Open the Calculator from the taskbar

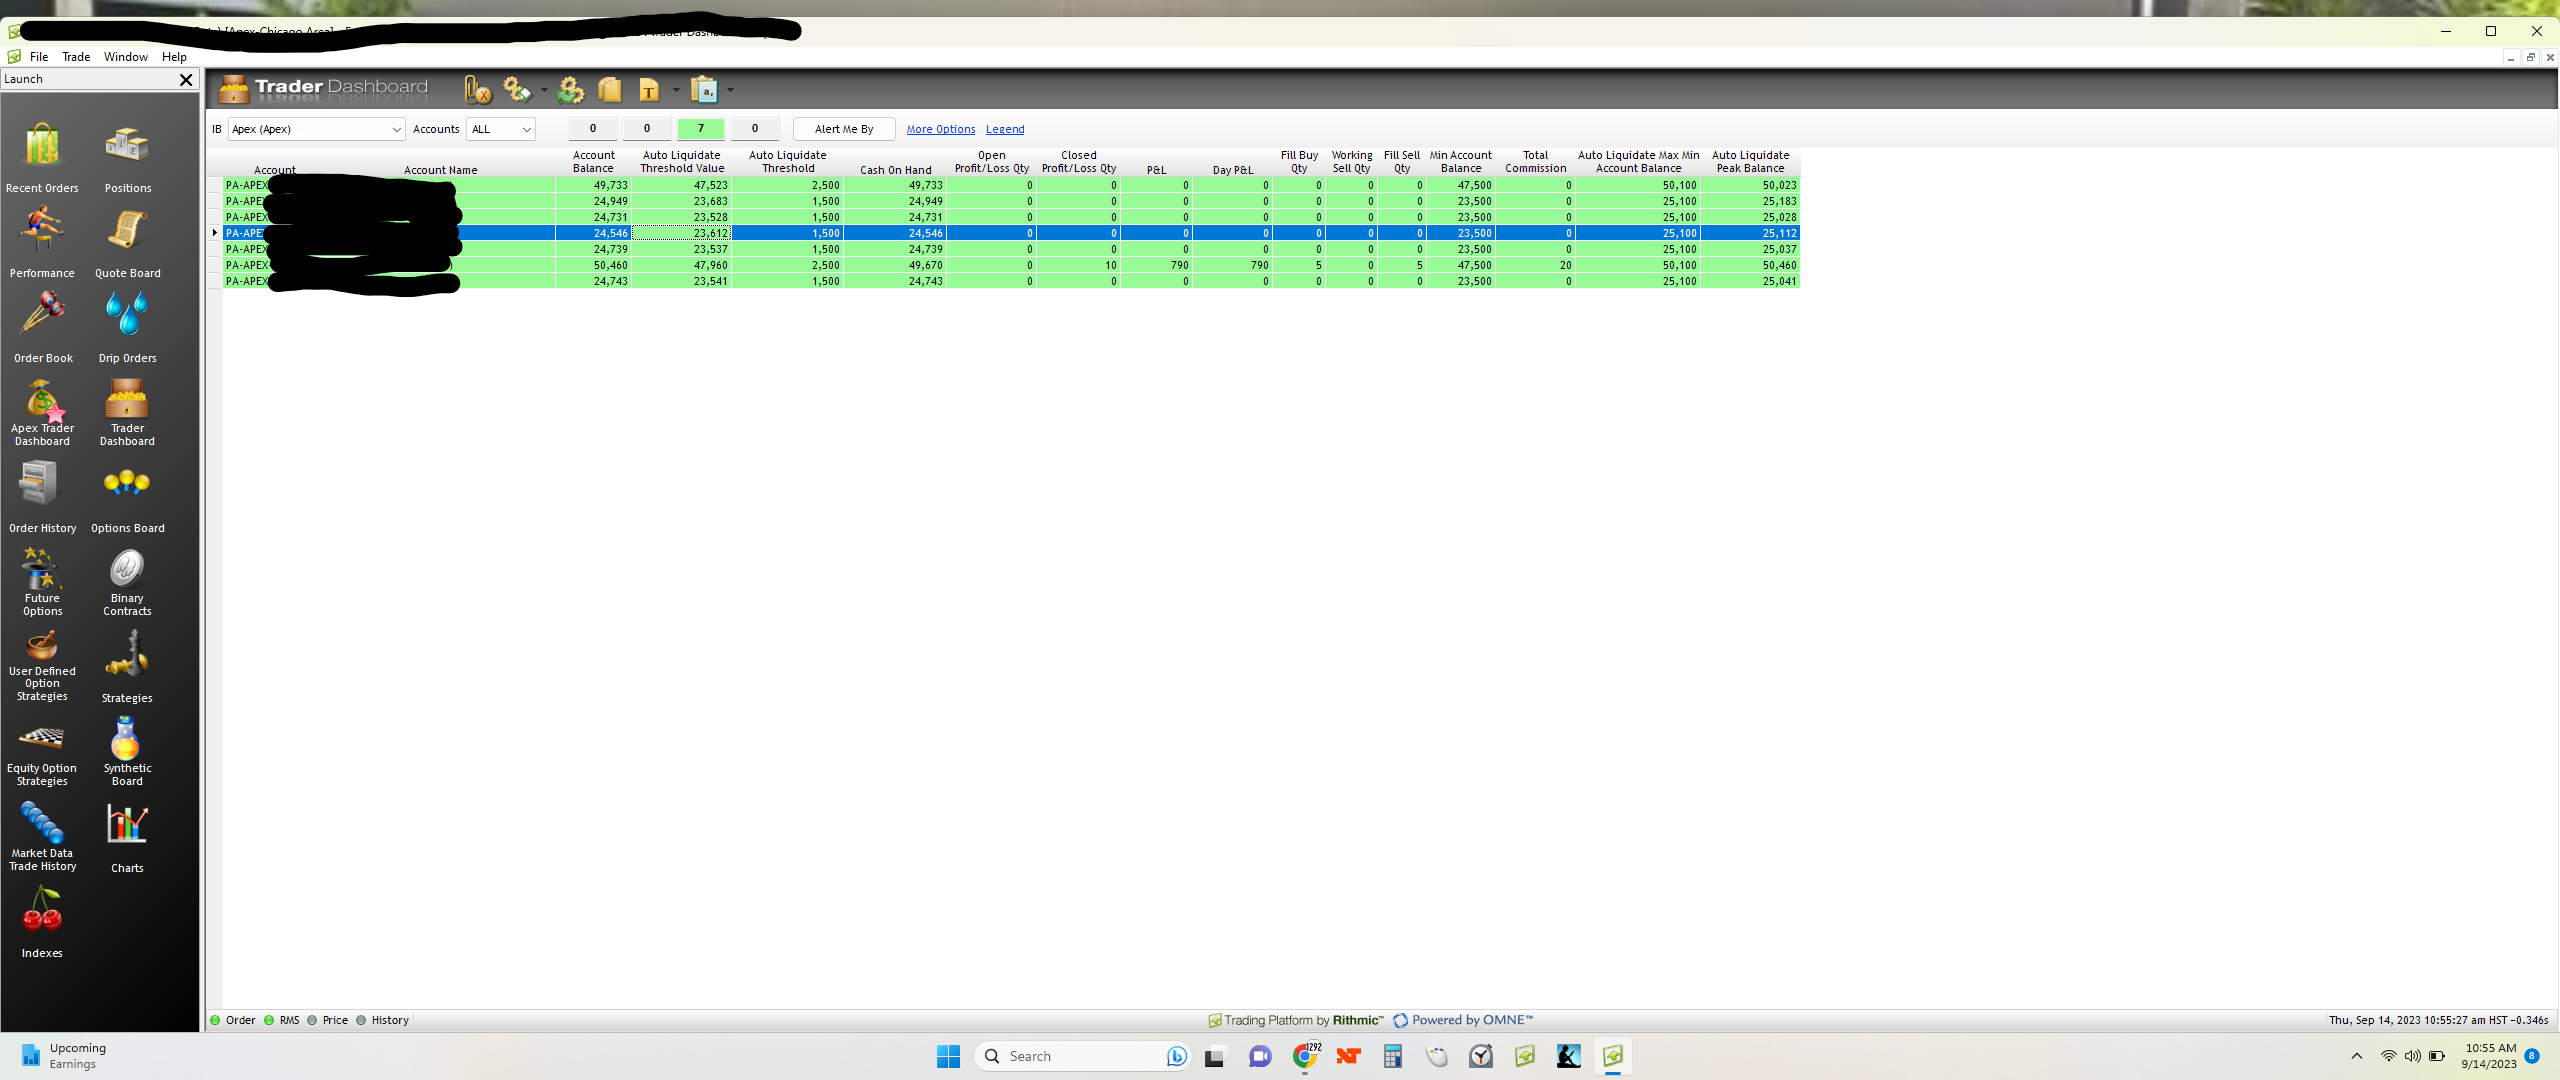(x=1392, y=1056)
